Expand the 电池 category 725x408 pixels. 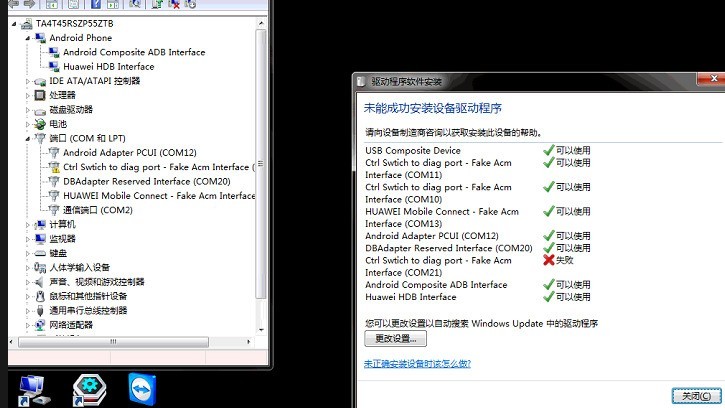click(28, 124)
